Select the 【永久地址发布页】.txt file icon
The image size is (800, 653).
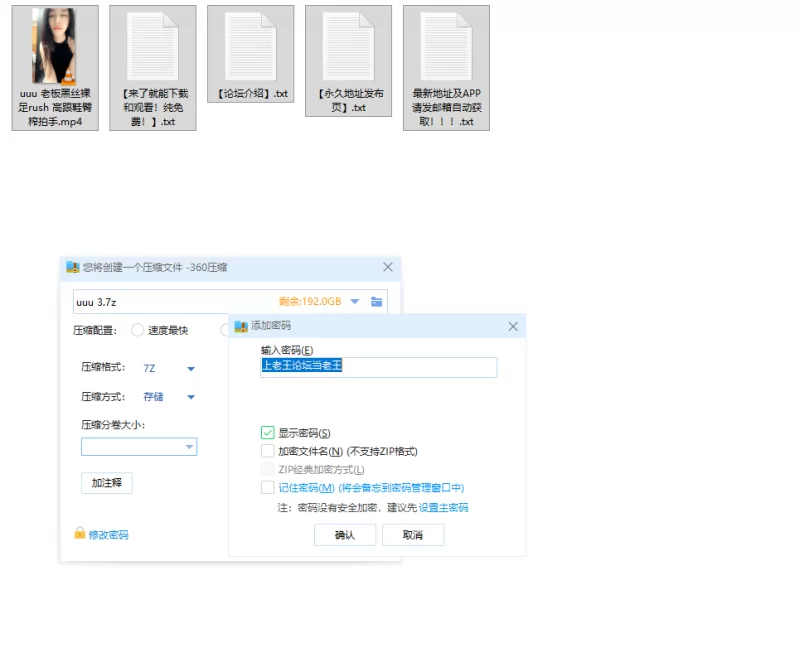[347, 46]
